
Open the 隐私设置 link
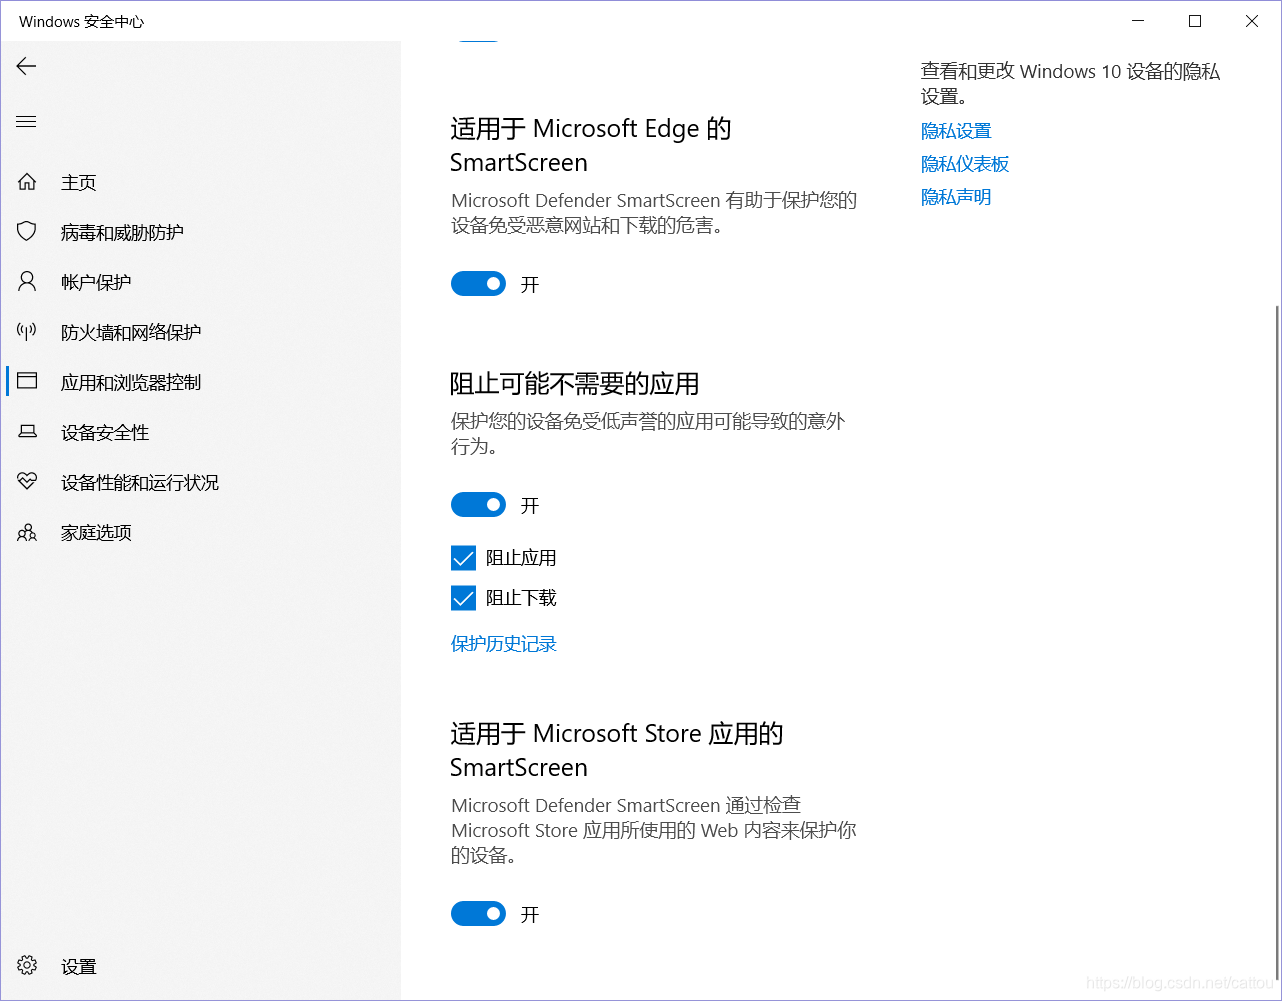[x=956, y=131]
